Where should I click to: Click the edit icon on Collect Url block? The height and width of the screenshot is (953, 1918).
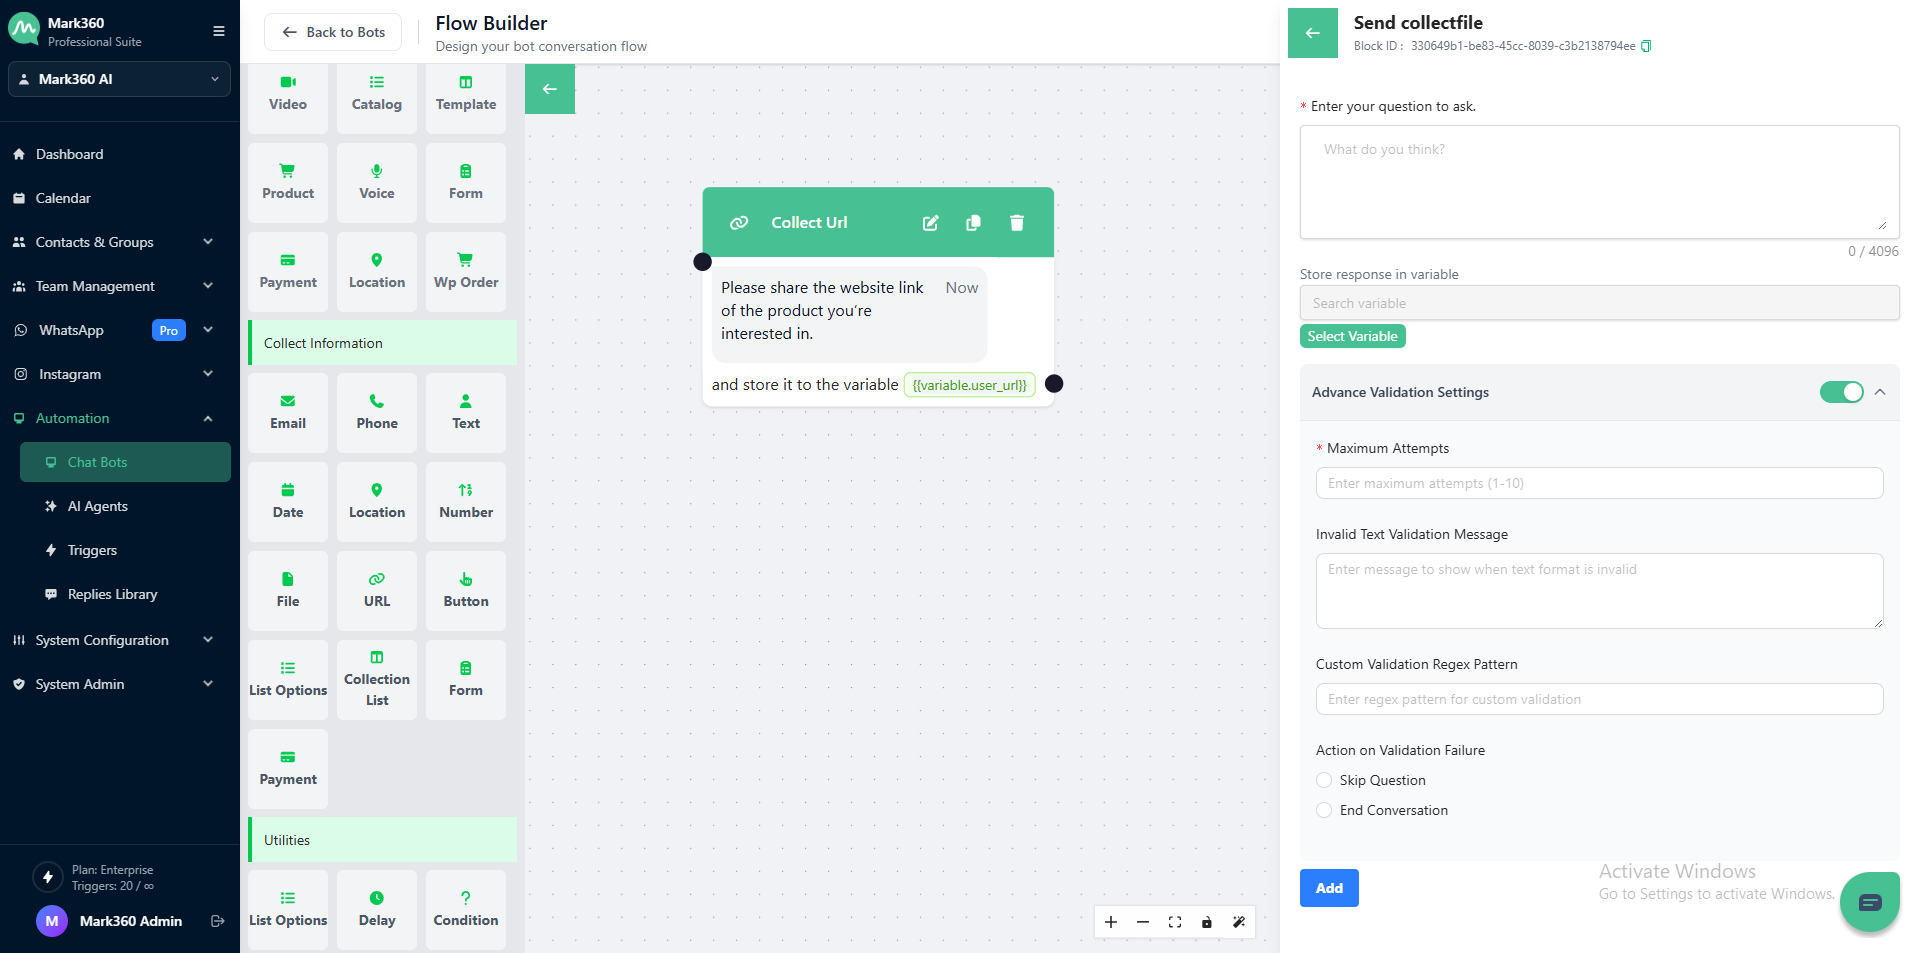point(930,223)
